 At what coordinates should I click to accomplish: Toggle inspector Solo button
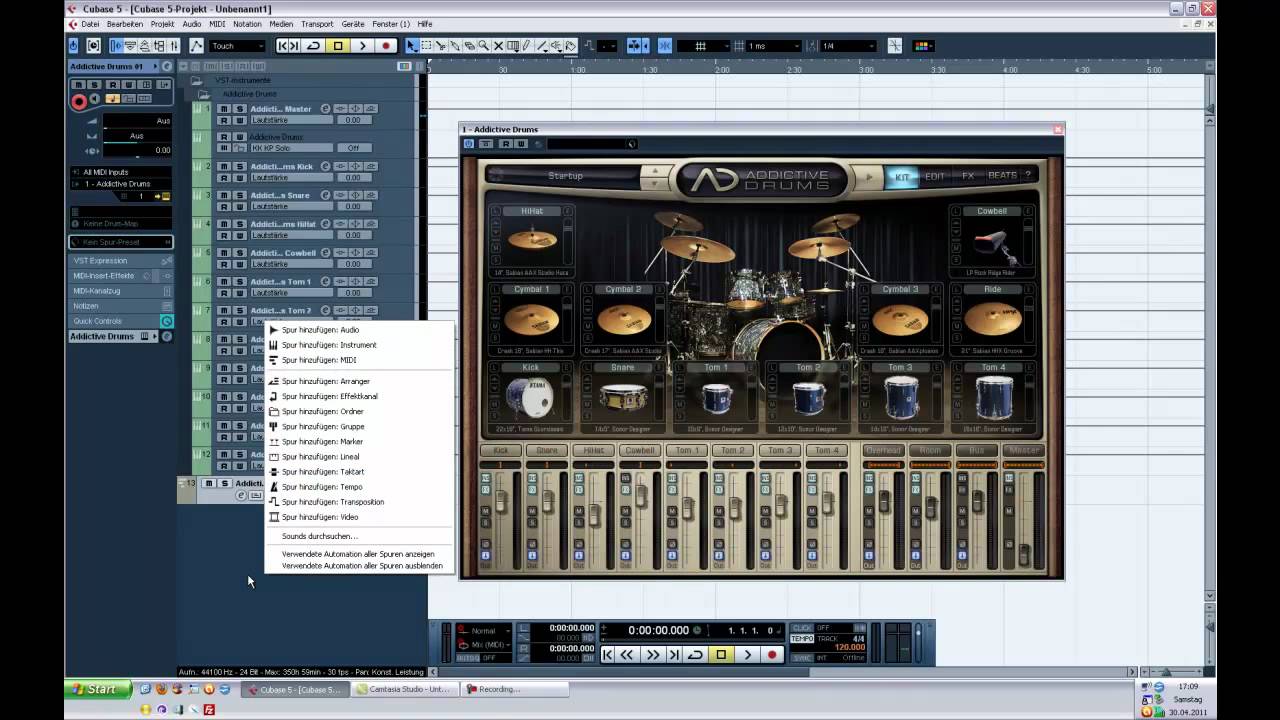click(94, 85)
